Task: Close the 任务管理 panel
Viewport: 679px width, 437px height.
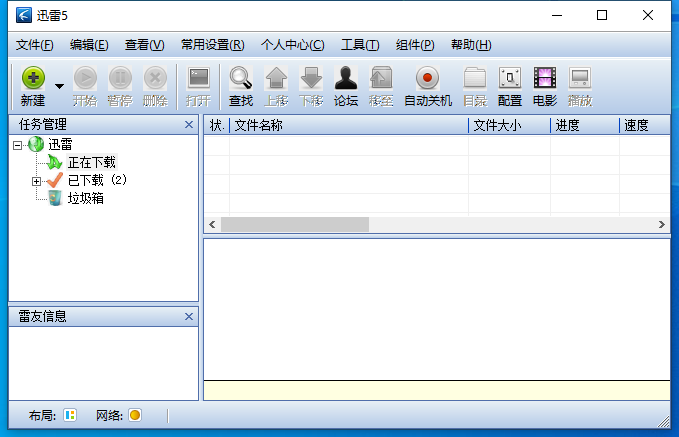Action: tap(189, 125)
